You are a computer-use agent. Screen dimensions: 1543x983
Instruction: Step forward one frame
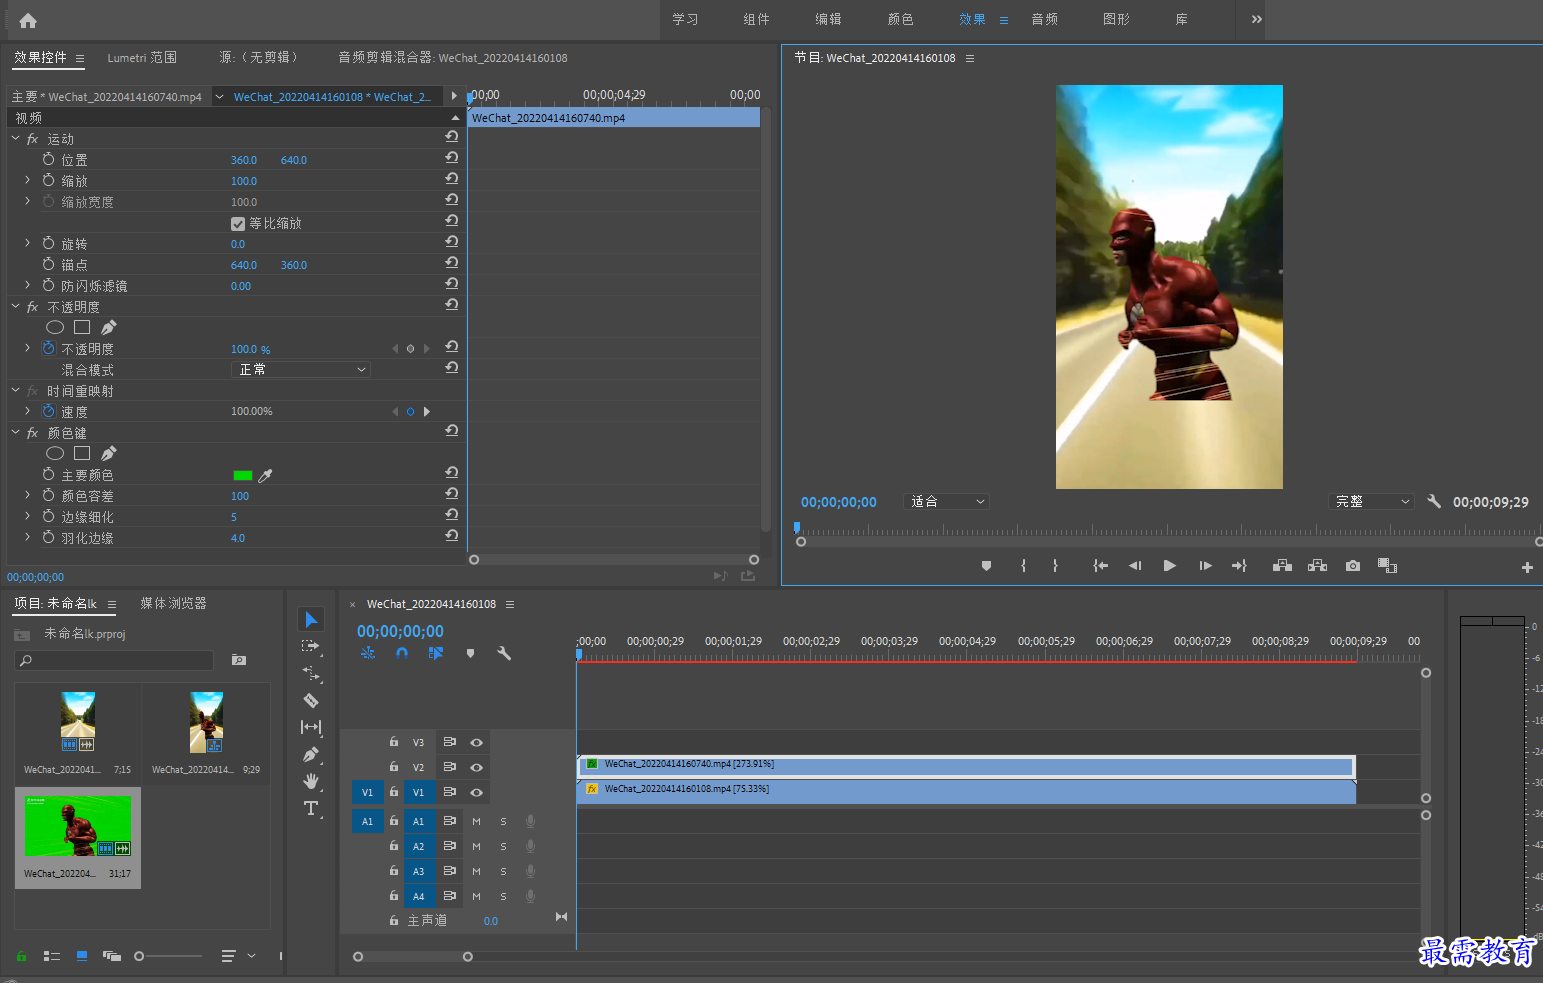coord(1205,566)
